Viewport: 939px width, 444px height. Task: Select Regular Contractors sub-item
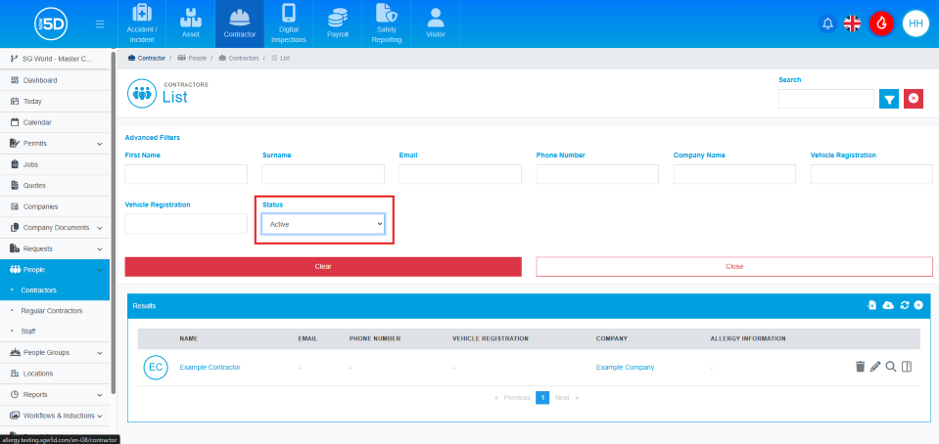(55, 311)
